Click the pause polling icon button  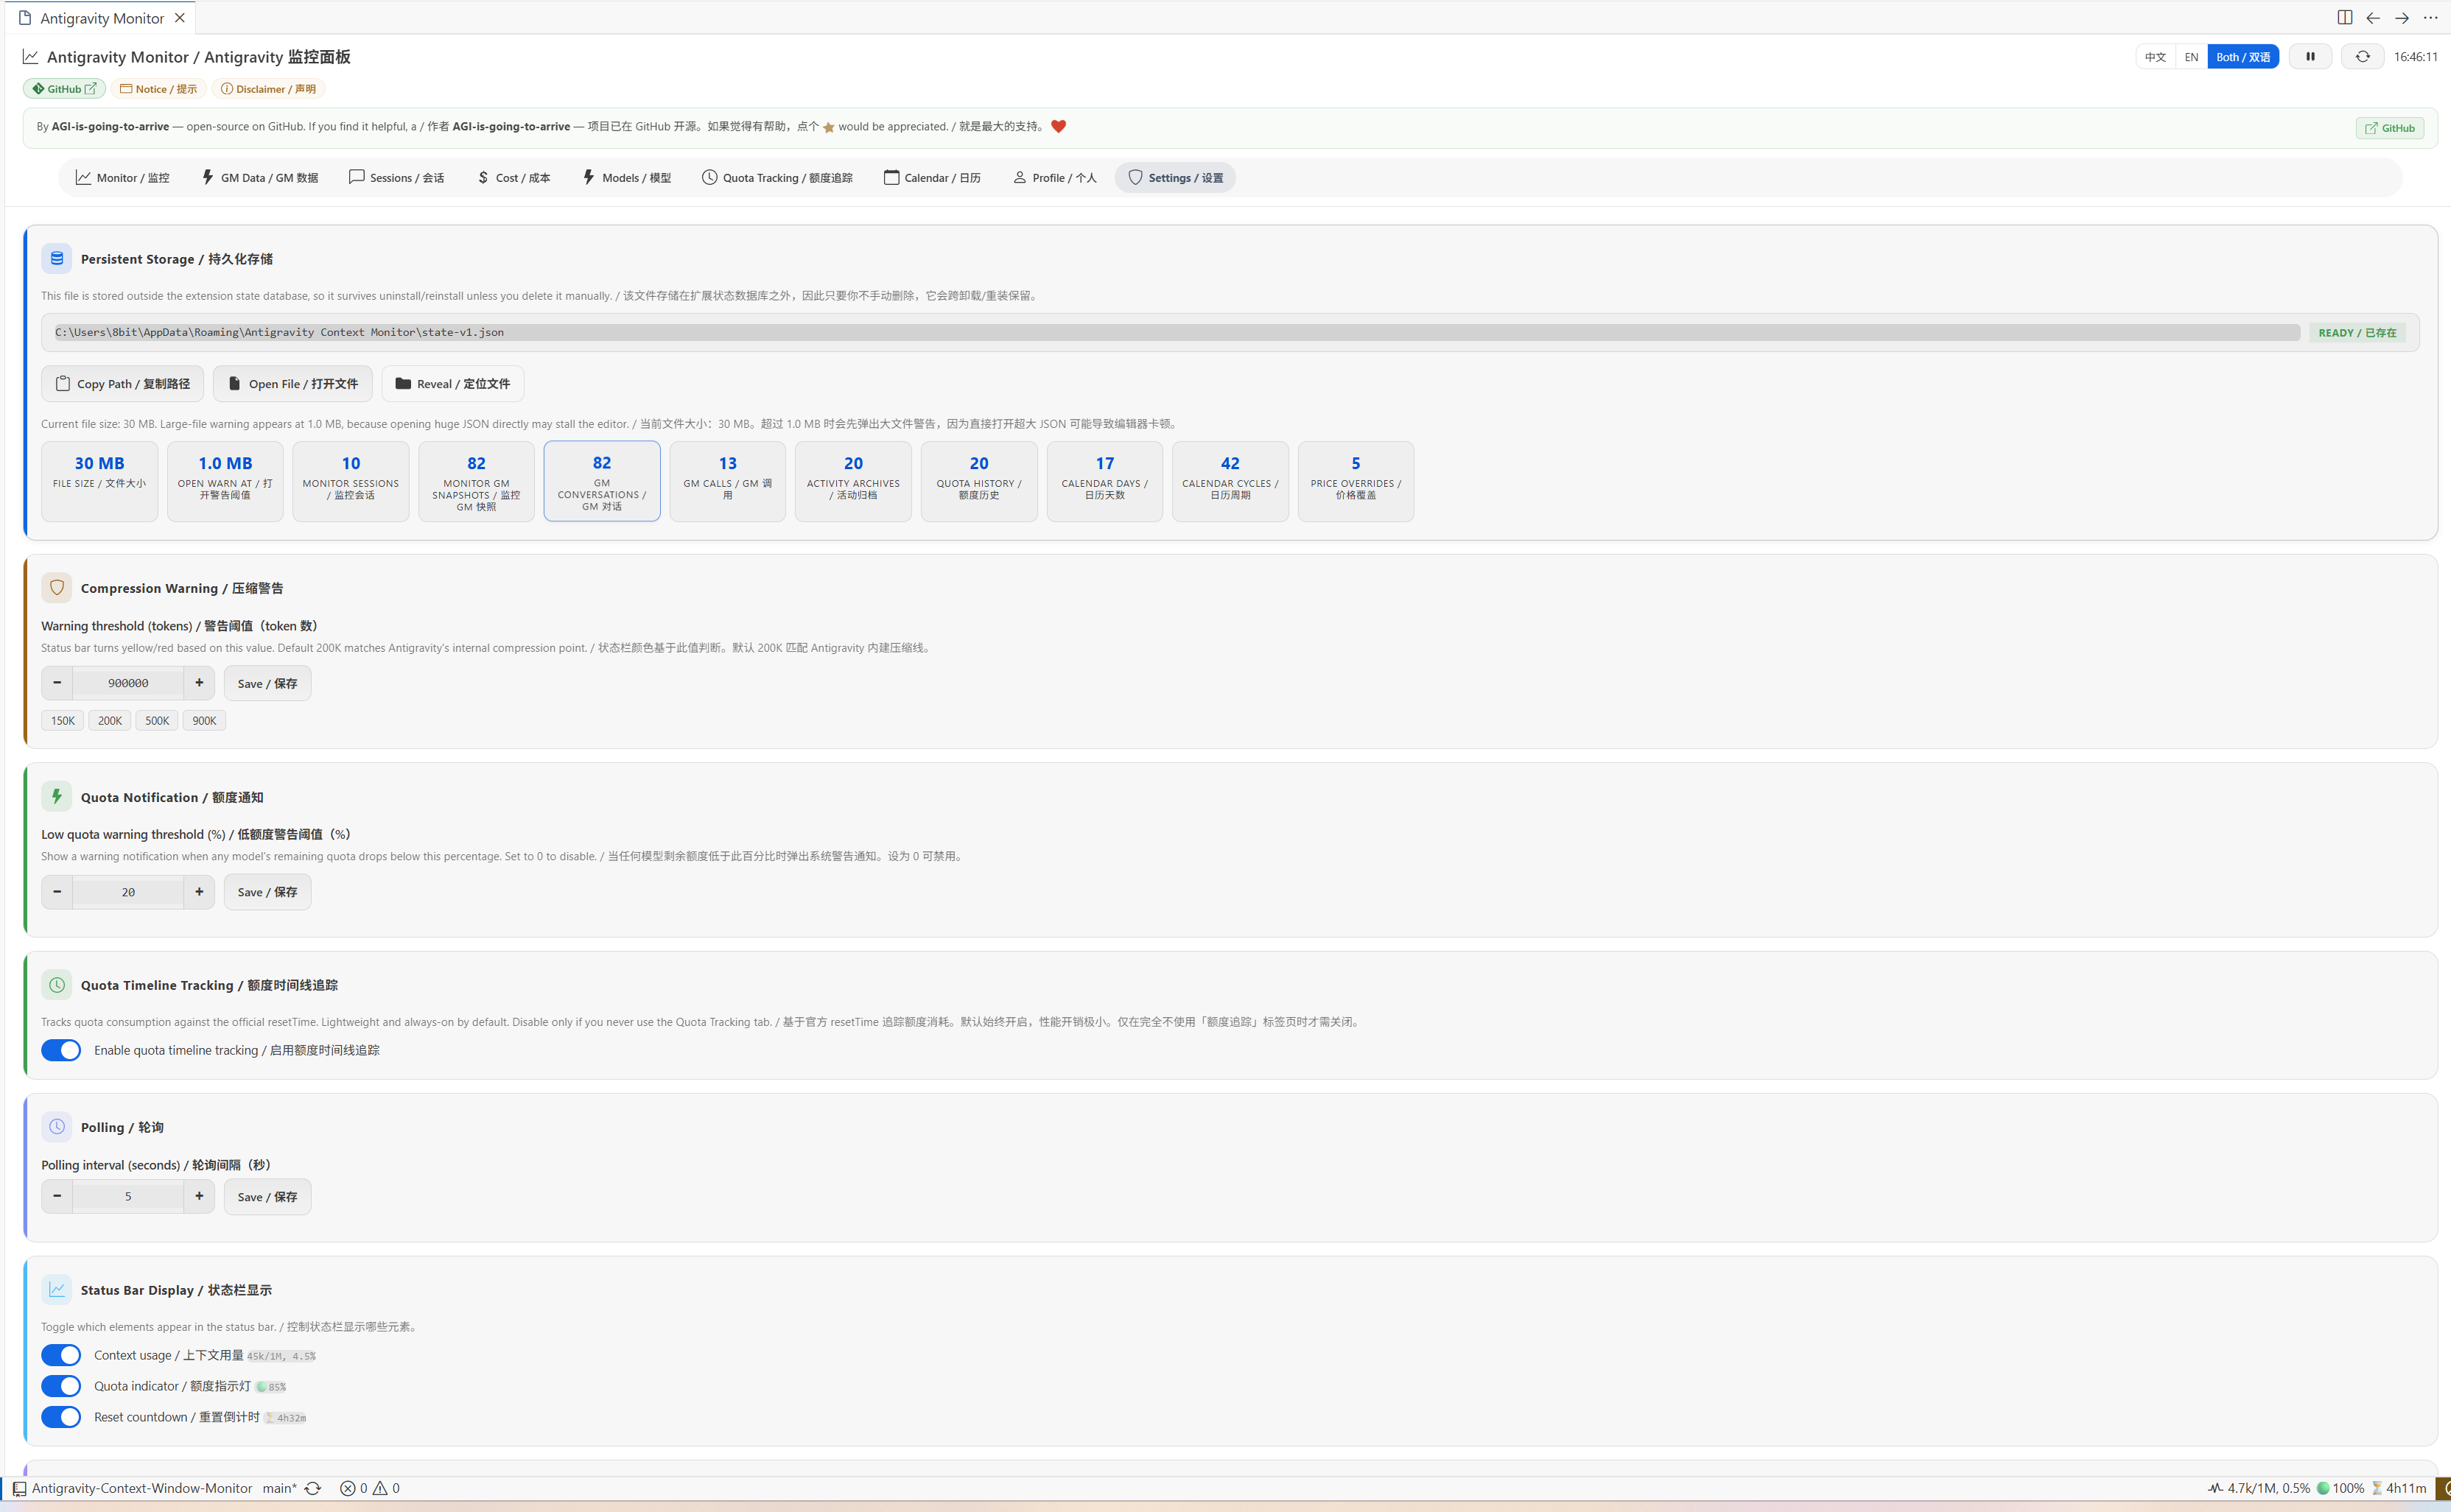tap(2310, 57)
